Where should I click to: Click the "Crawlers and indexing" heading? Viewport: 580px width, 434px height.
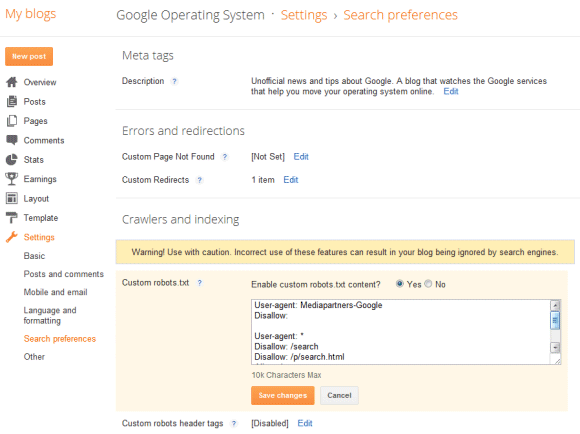[x=181, y=219]
